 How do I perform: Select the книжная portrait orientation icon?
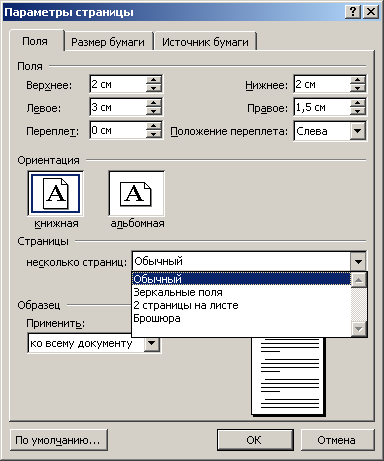click(x=55, y=193)
